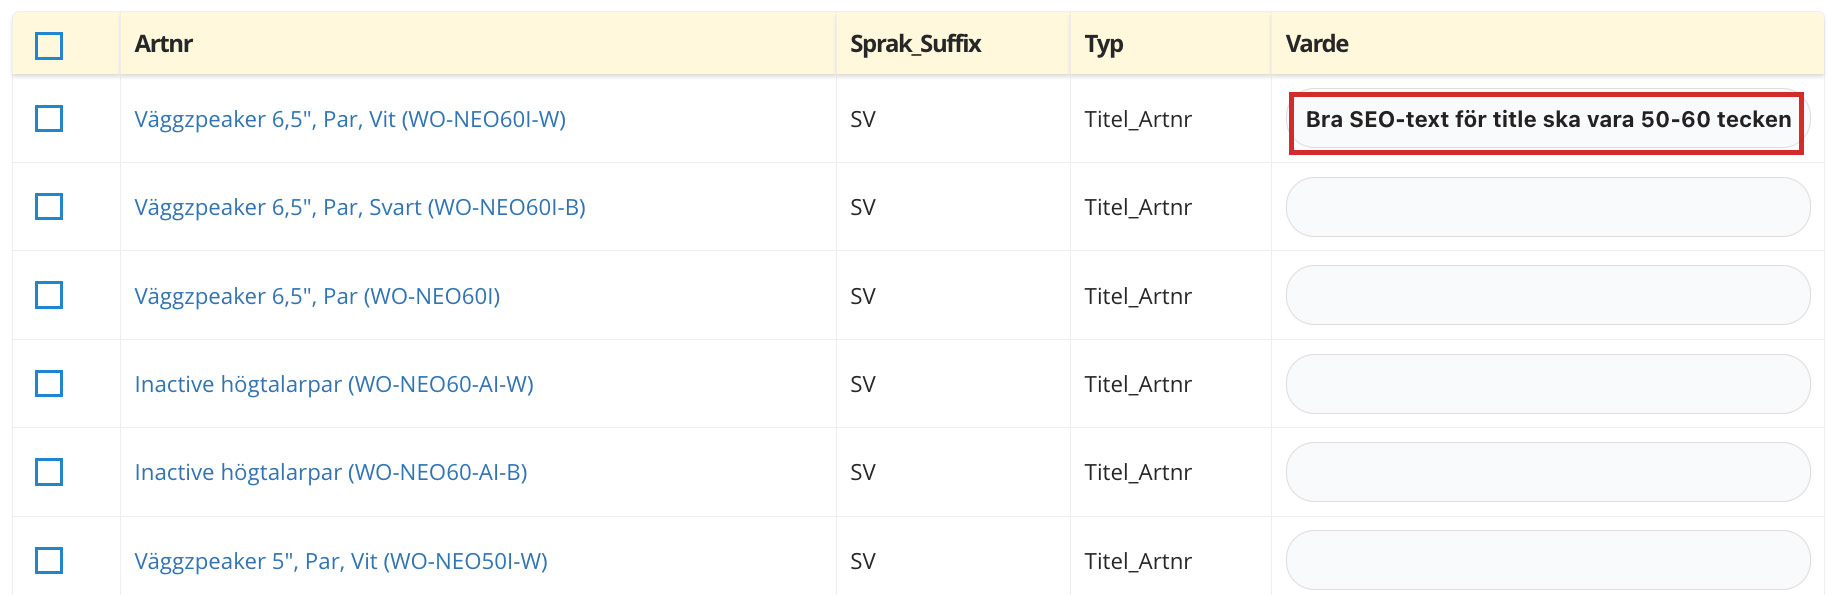The width and height of the screenshot is (1833, 595).
Task: Open Väggzpeaker 6,5", Par, Vit link
Action: pos(350,120)
